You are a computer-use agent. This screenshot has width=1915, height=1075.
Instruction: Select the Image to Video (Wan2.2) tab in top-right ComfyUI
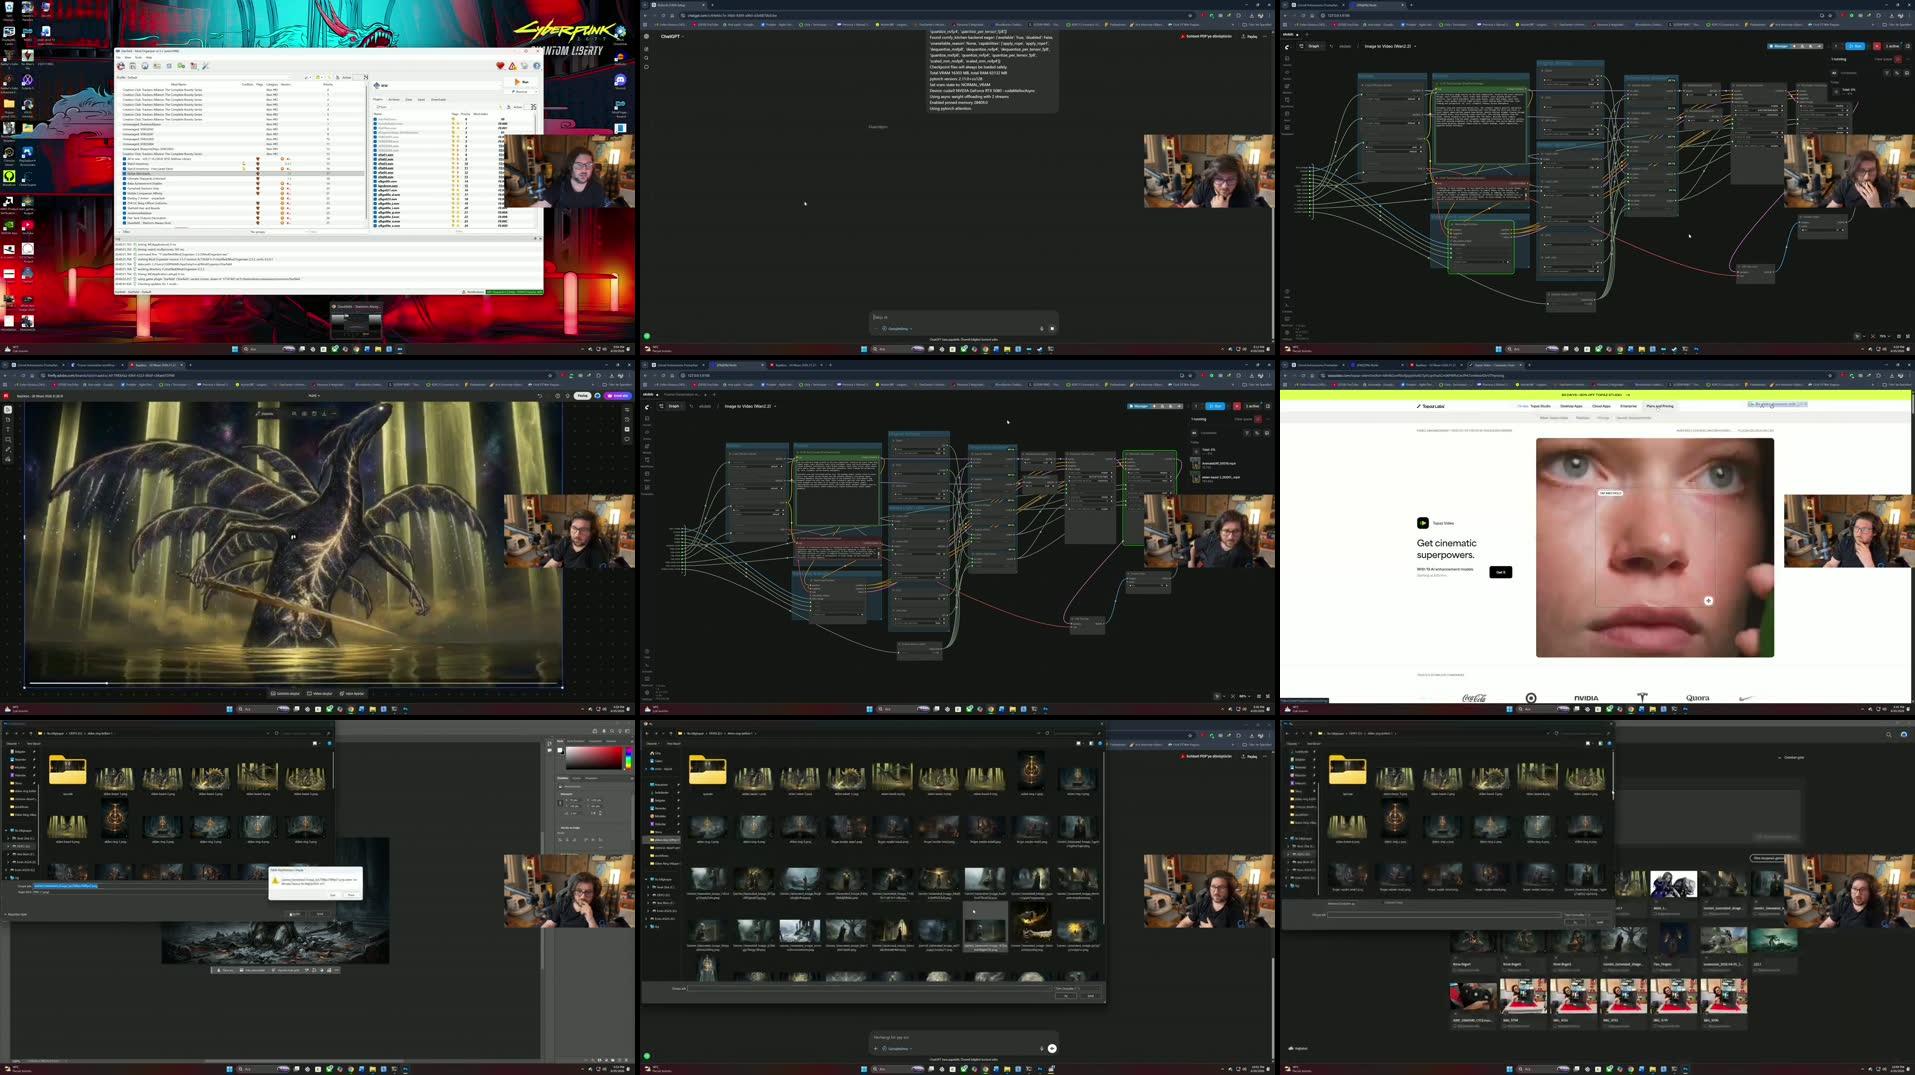1389,46
